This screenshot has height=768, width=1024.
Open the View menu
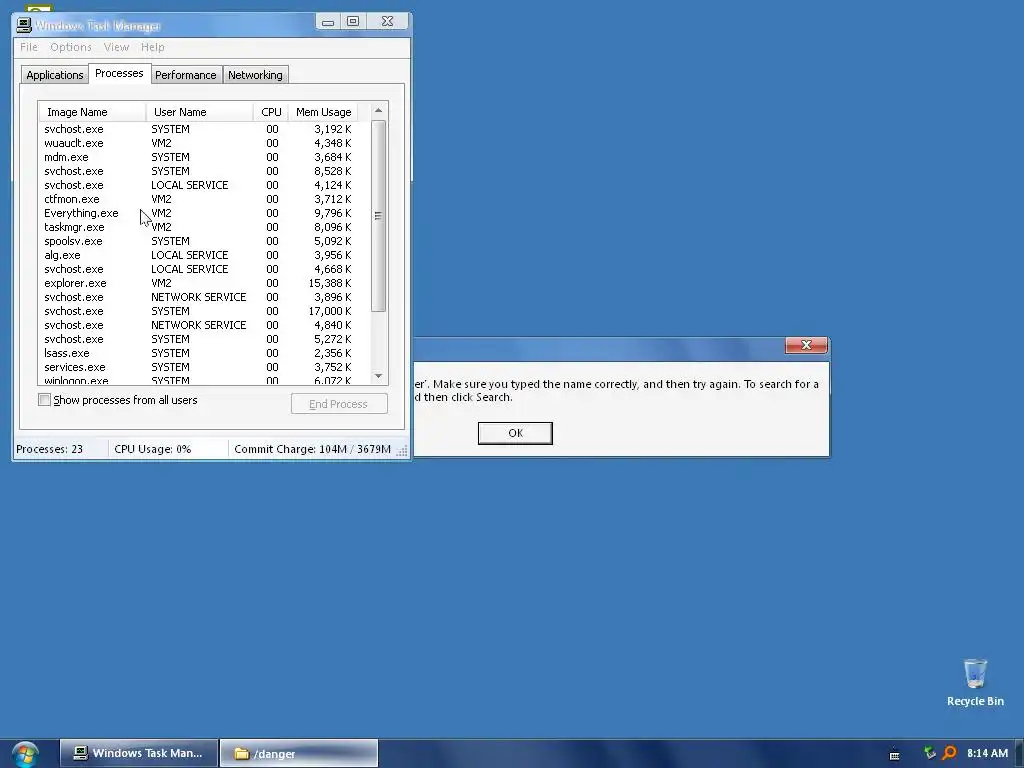pyautogui.click(x=116, y=47)
